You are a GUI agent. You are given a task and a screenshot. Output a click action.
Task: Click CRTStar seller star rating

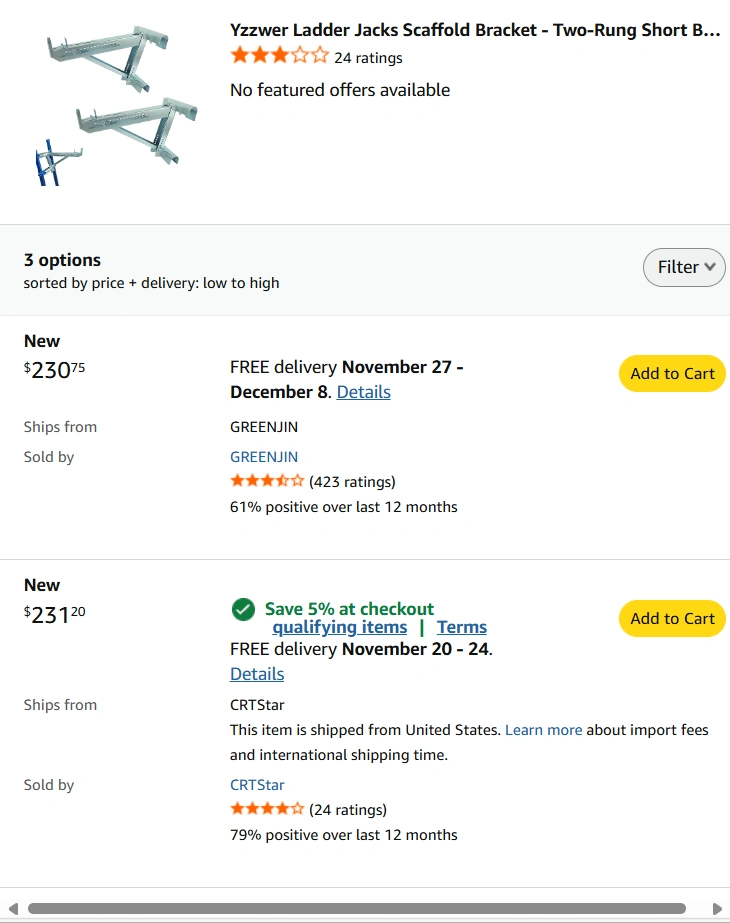[267, 809]
